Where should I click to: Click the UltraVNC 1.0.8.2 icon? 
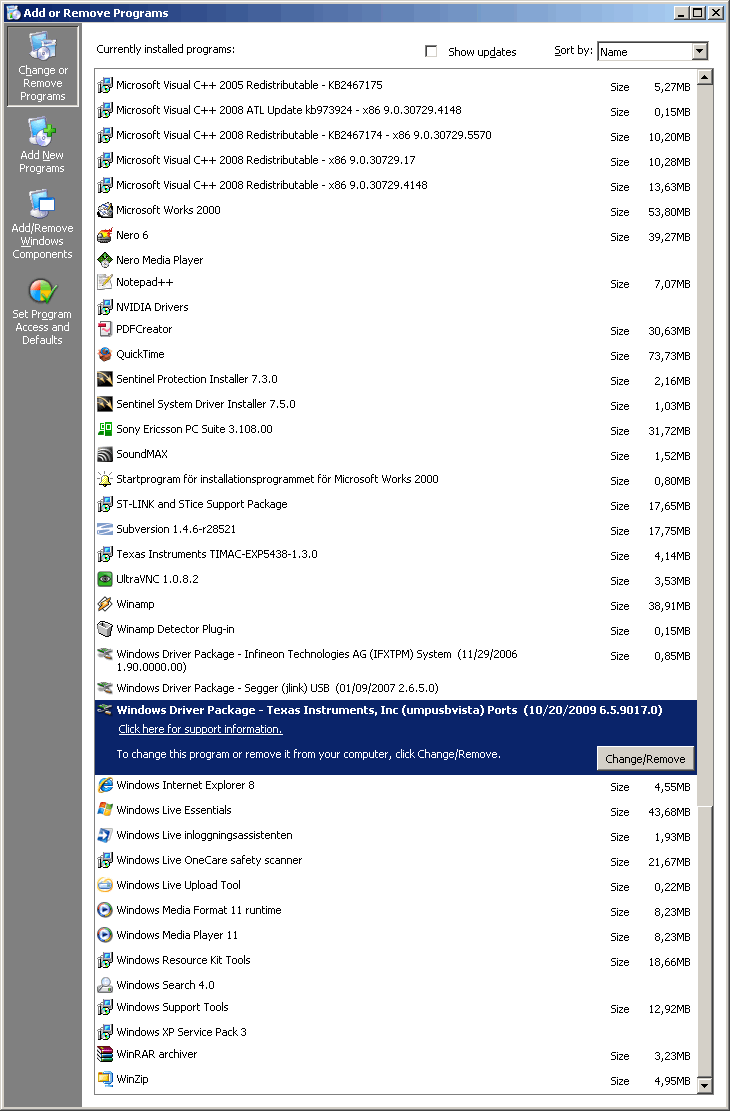pyautogui.click(x=105, y=579)
